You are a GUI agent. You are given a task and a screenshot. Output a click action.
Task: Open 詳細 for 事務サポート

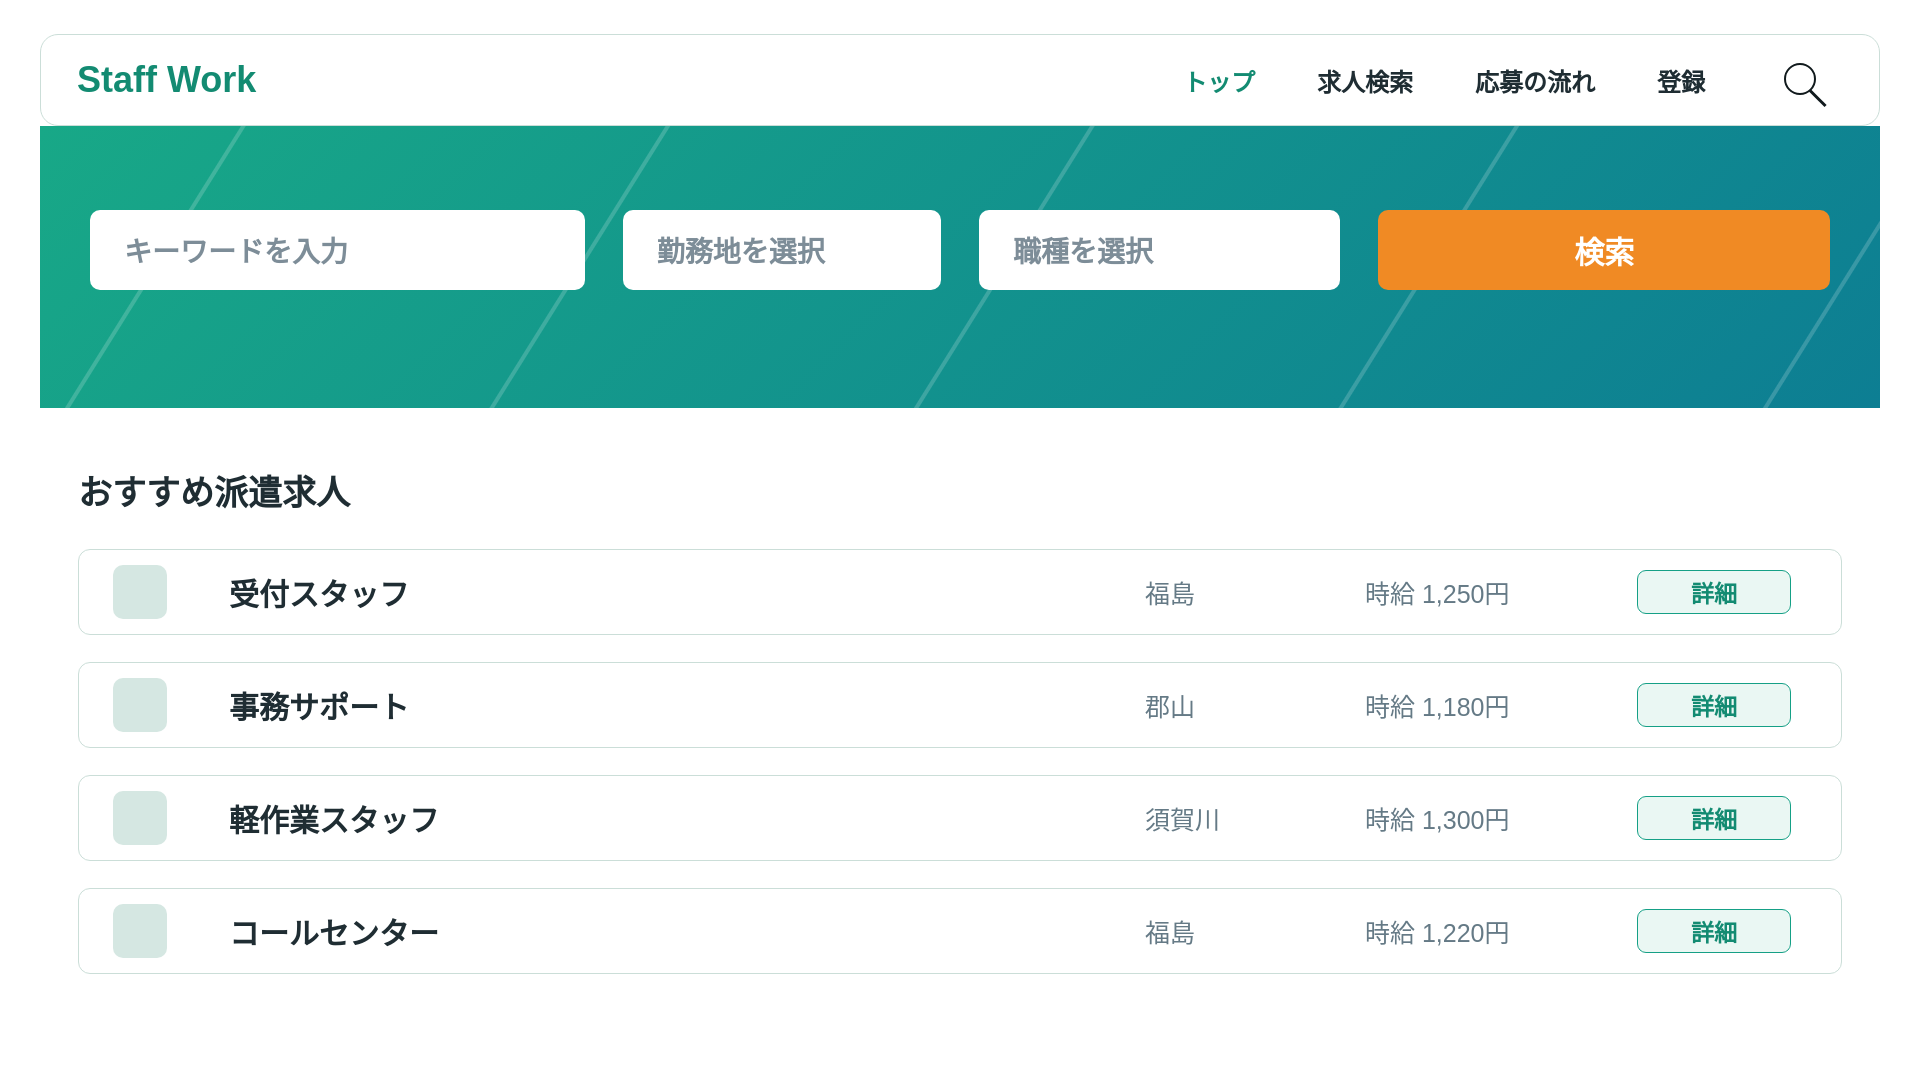pyautogui.click(x=1714, y=705)
